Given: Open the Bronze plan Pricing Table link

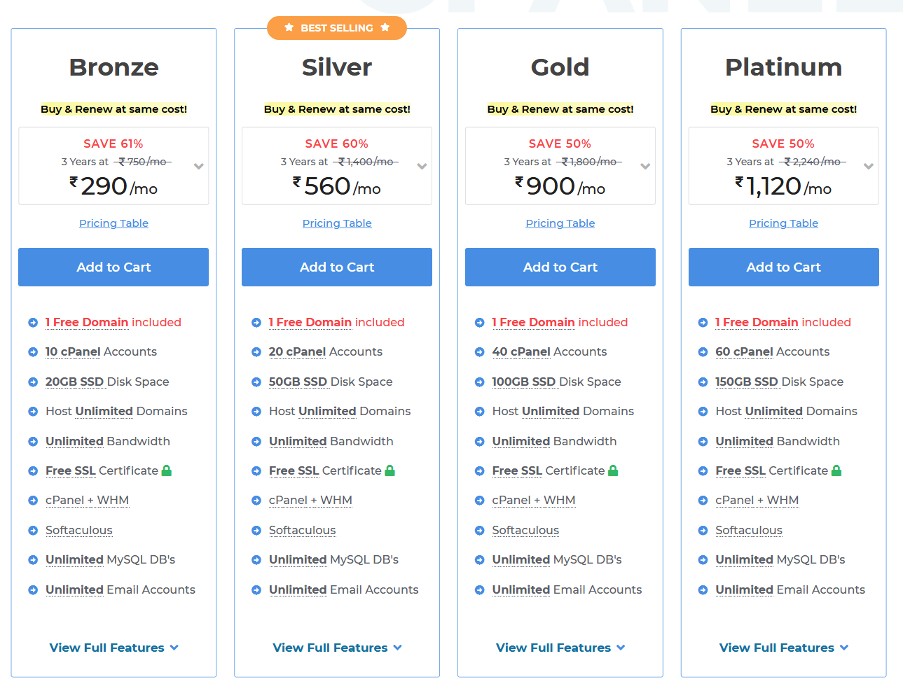Looking at the screenshot, I should coord(114,224).
